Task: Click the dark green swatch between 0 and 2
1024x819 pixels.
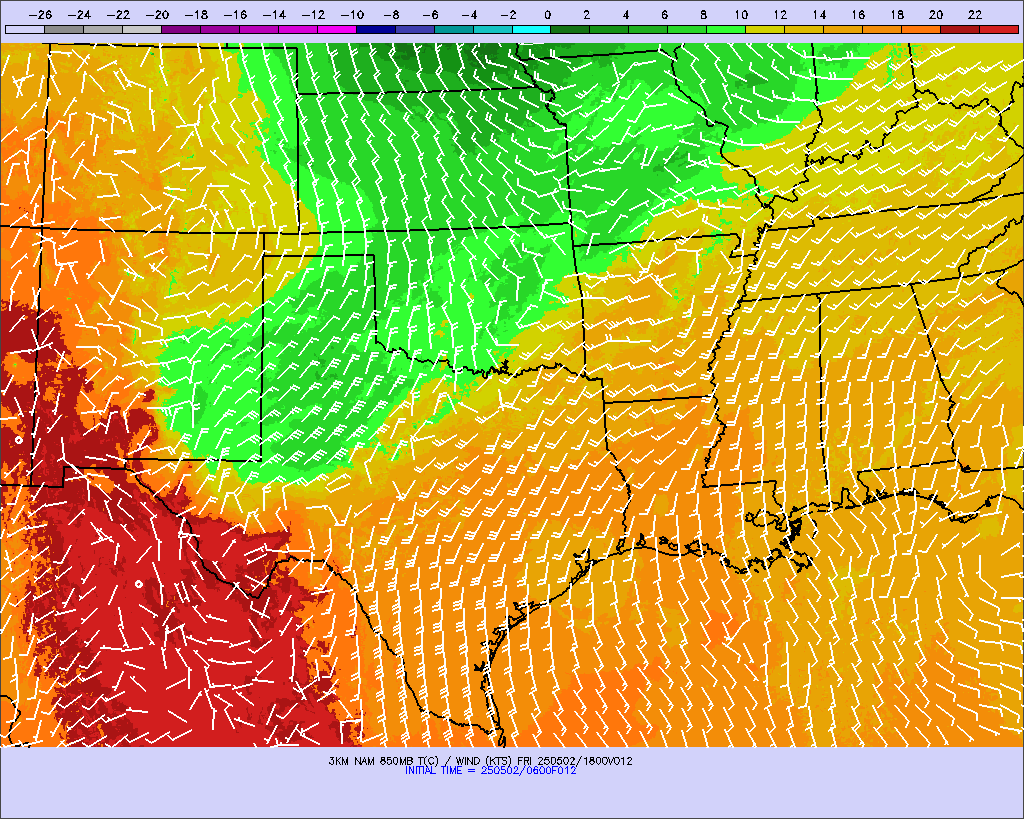Action: coord(570,29)
